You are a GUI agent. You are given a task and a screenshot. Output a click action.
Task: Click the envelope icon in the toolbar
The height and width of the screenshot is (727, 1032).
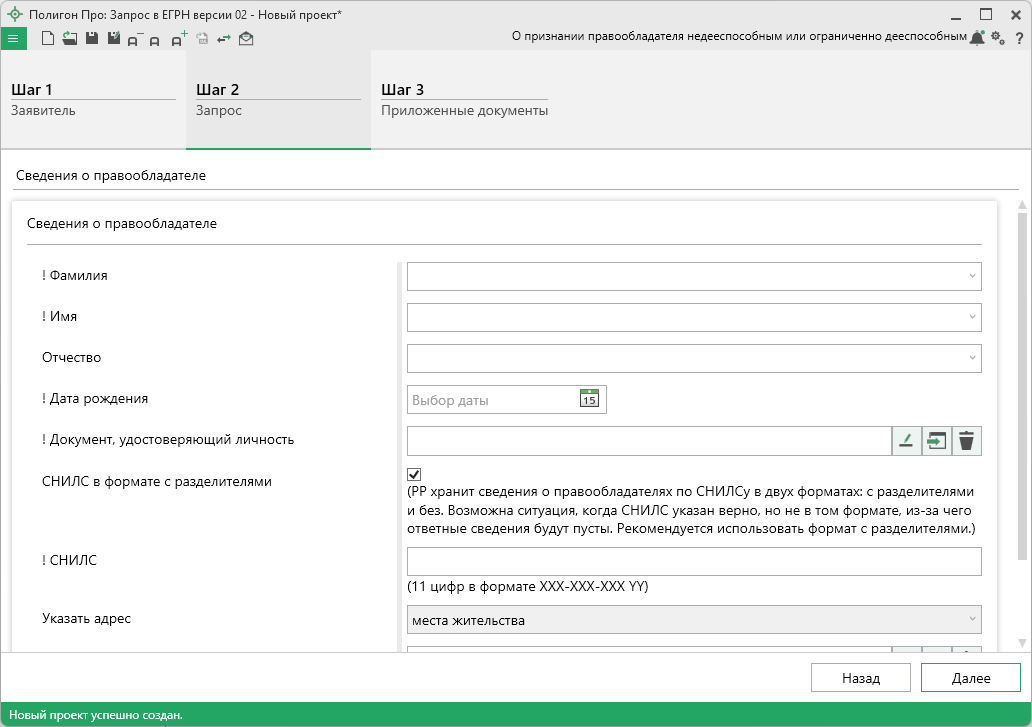click(246, 39)
